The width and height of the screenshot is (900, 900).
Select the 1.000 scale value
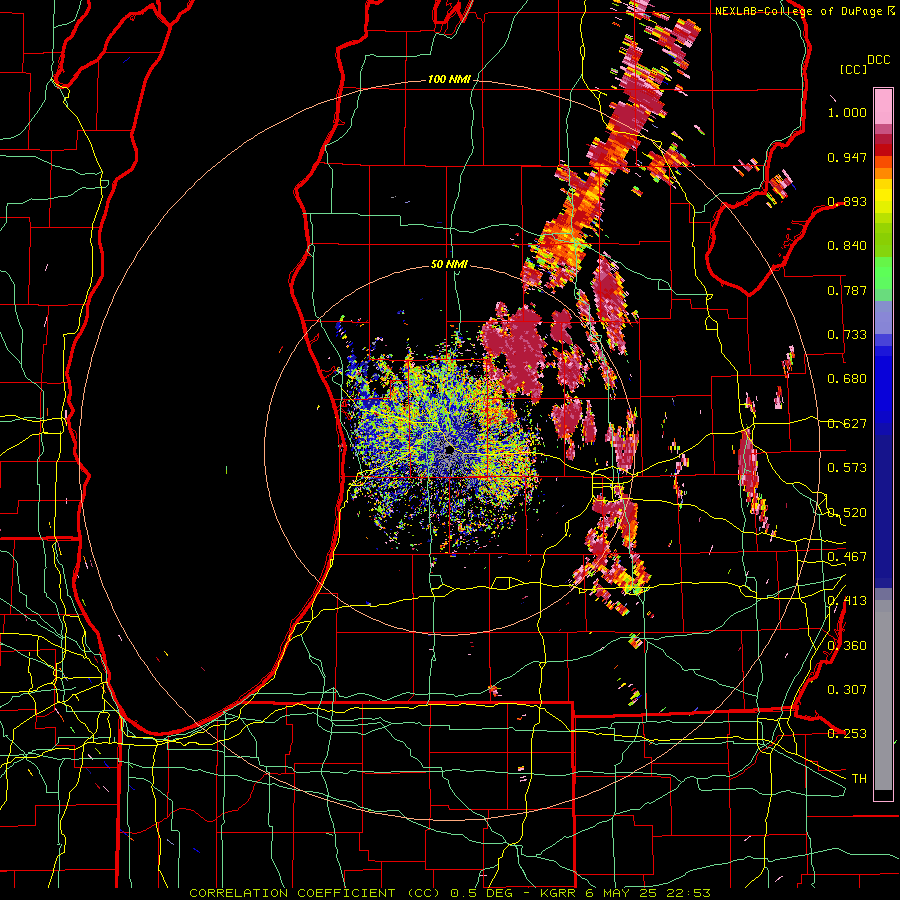pos(847,112)
